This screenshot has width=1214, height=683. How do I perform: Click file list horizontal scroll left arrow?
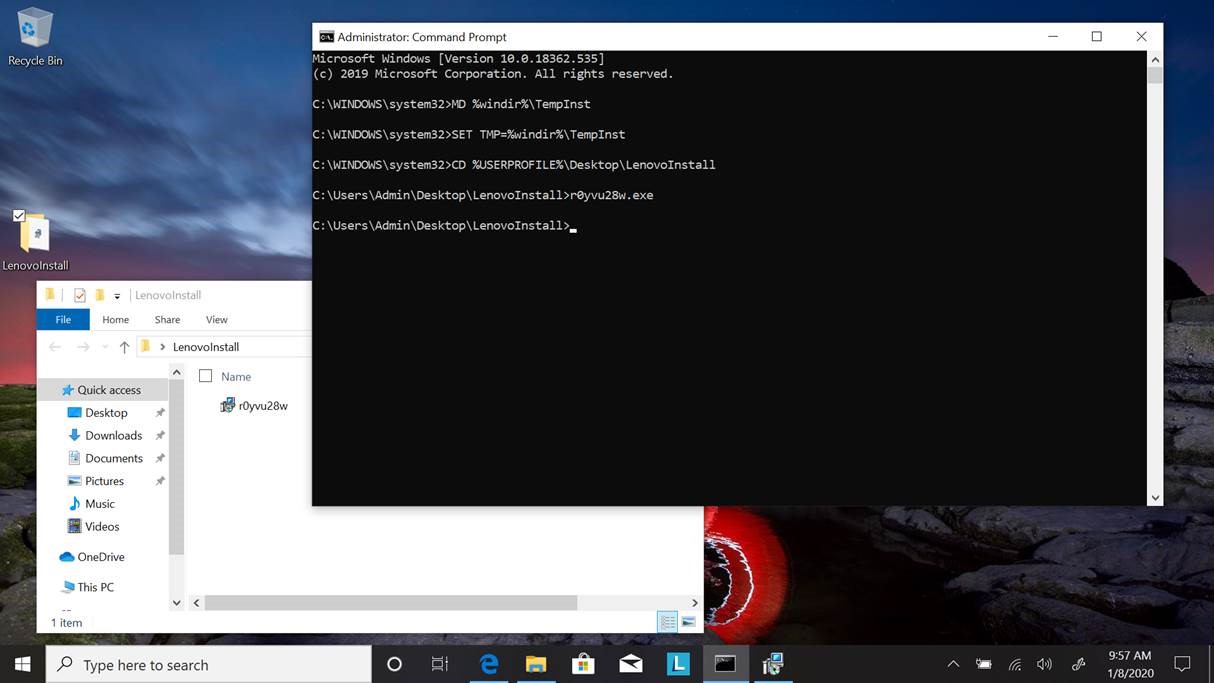[x=196, y=603]
